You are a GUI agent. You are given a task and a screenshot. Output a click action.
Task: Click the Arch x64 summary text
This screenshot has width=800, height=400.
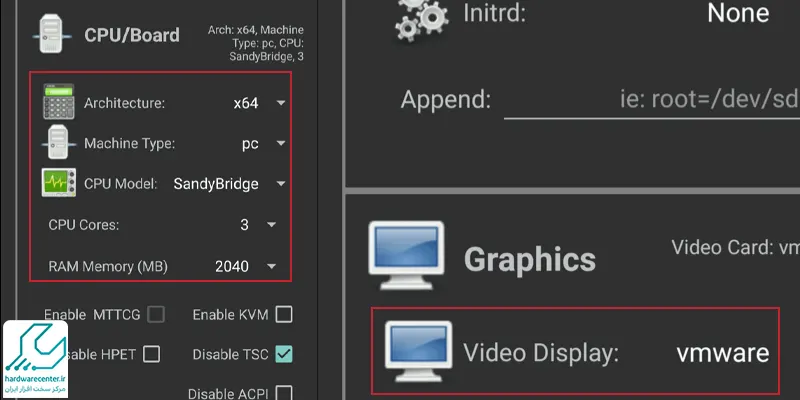pos(256,43)
